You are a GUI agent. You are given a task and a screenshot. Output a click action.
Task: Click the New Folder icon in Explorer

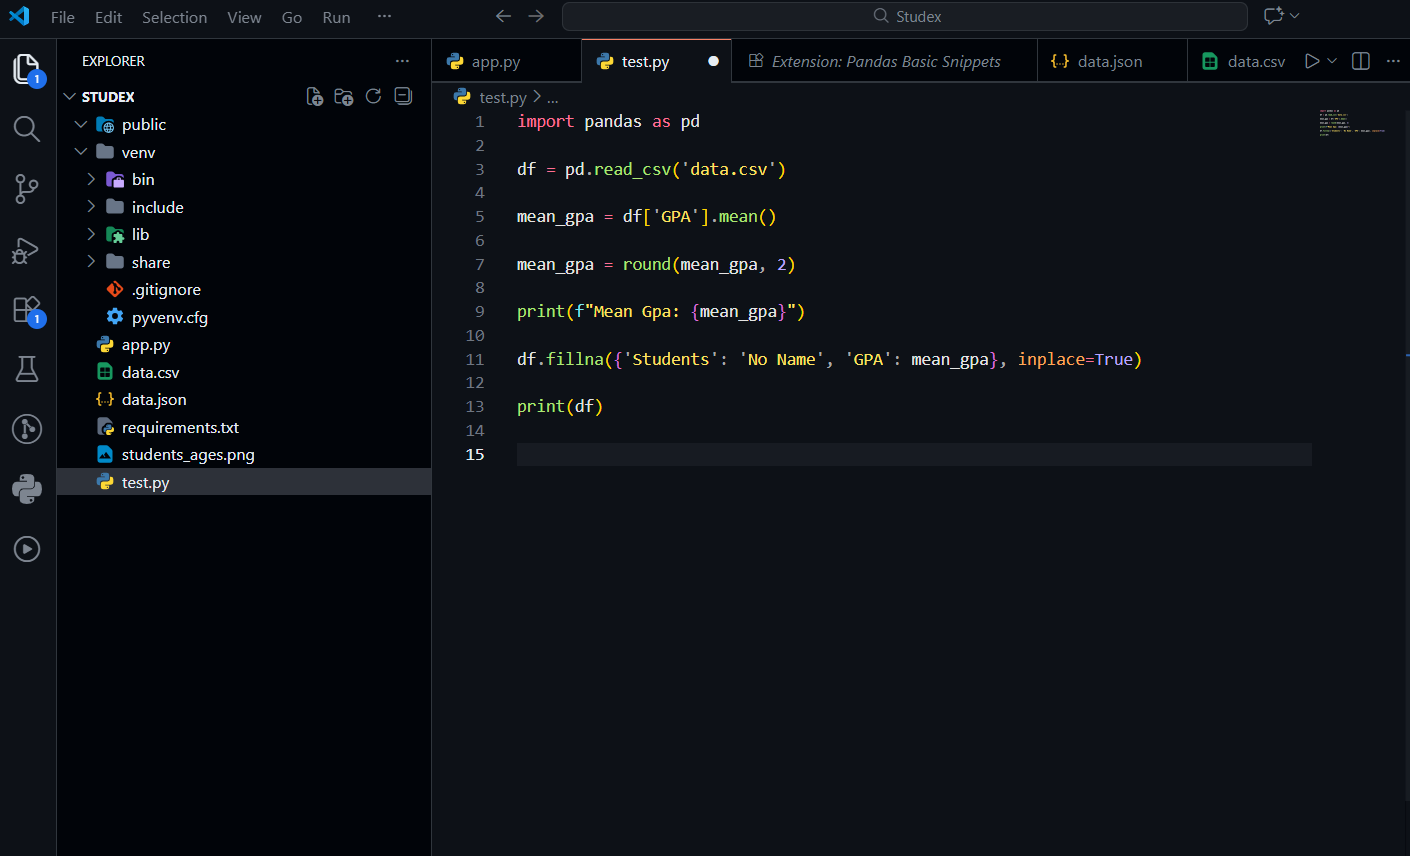click(x=344, y=97)
